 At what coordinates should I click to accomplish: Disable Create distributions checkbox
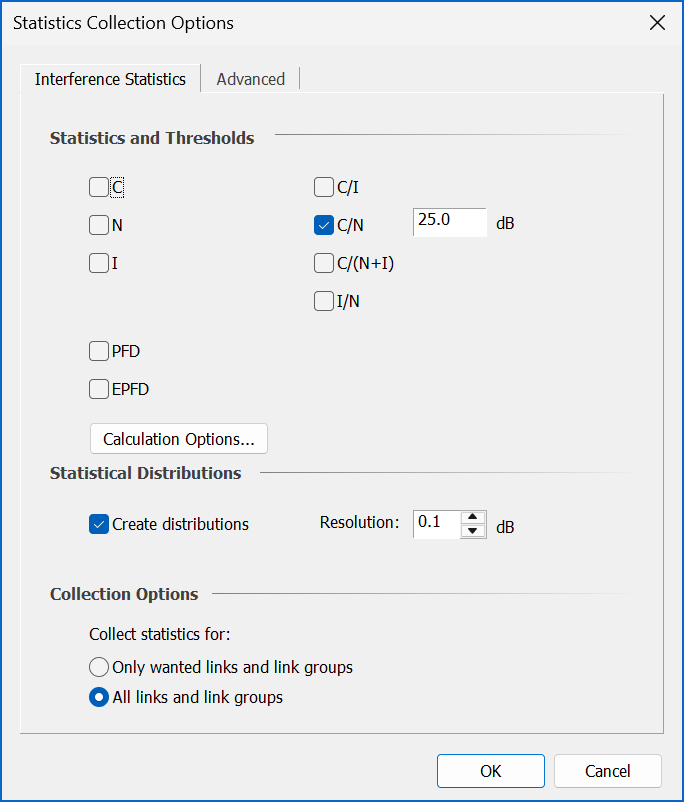[x=99, y=524]
